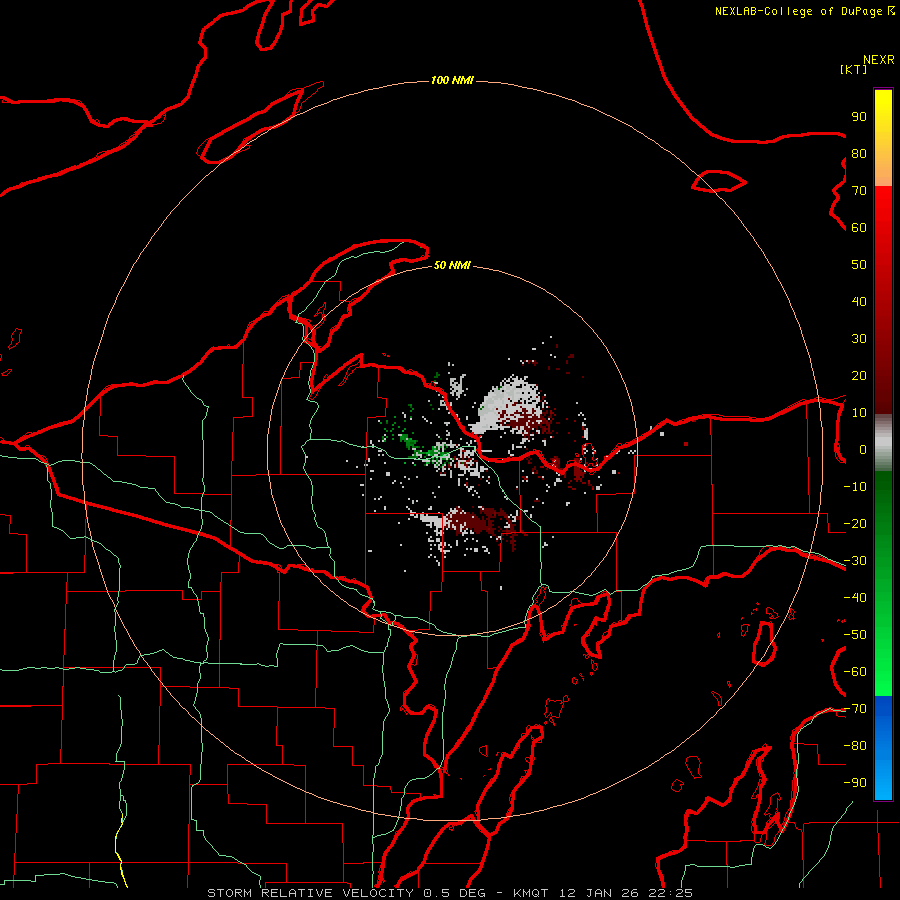Click the Storm Relative Velocity product caption
The image size is (900, 900).
coord(449,893)
